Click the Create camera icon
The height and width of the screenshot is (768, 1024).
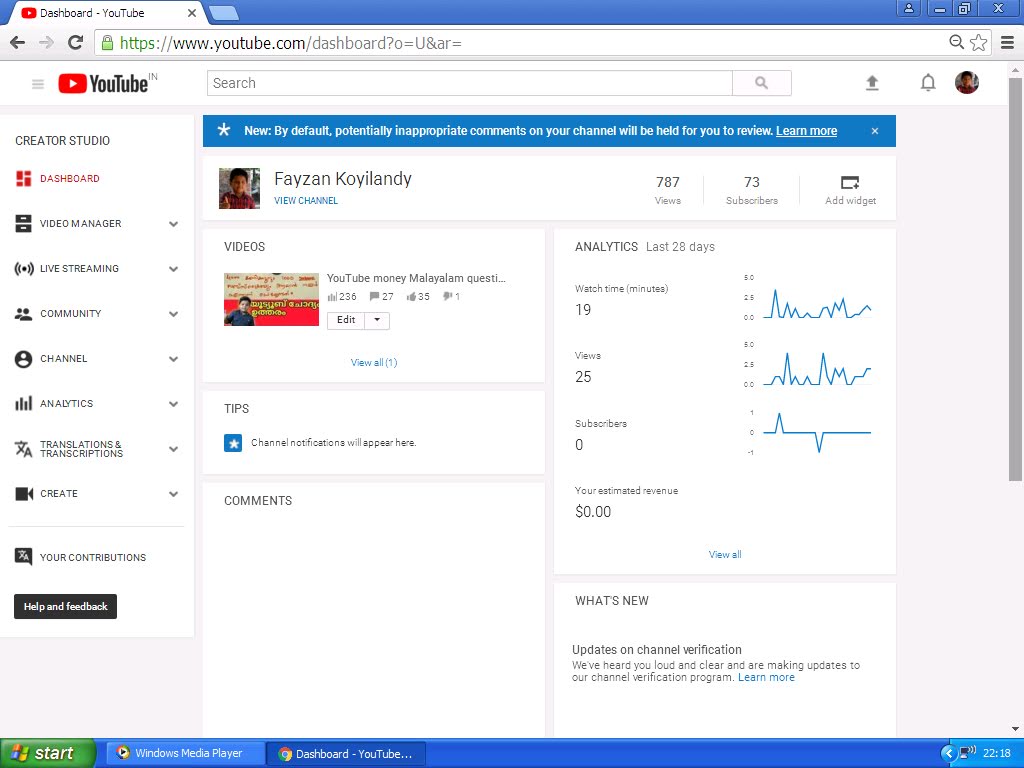click(x=24, y=494)
